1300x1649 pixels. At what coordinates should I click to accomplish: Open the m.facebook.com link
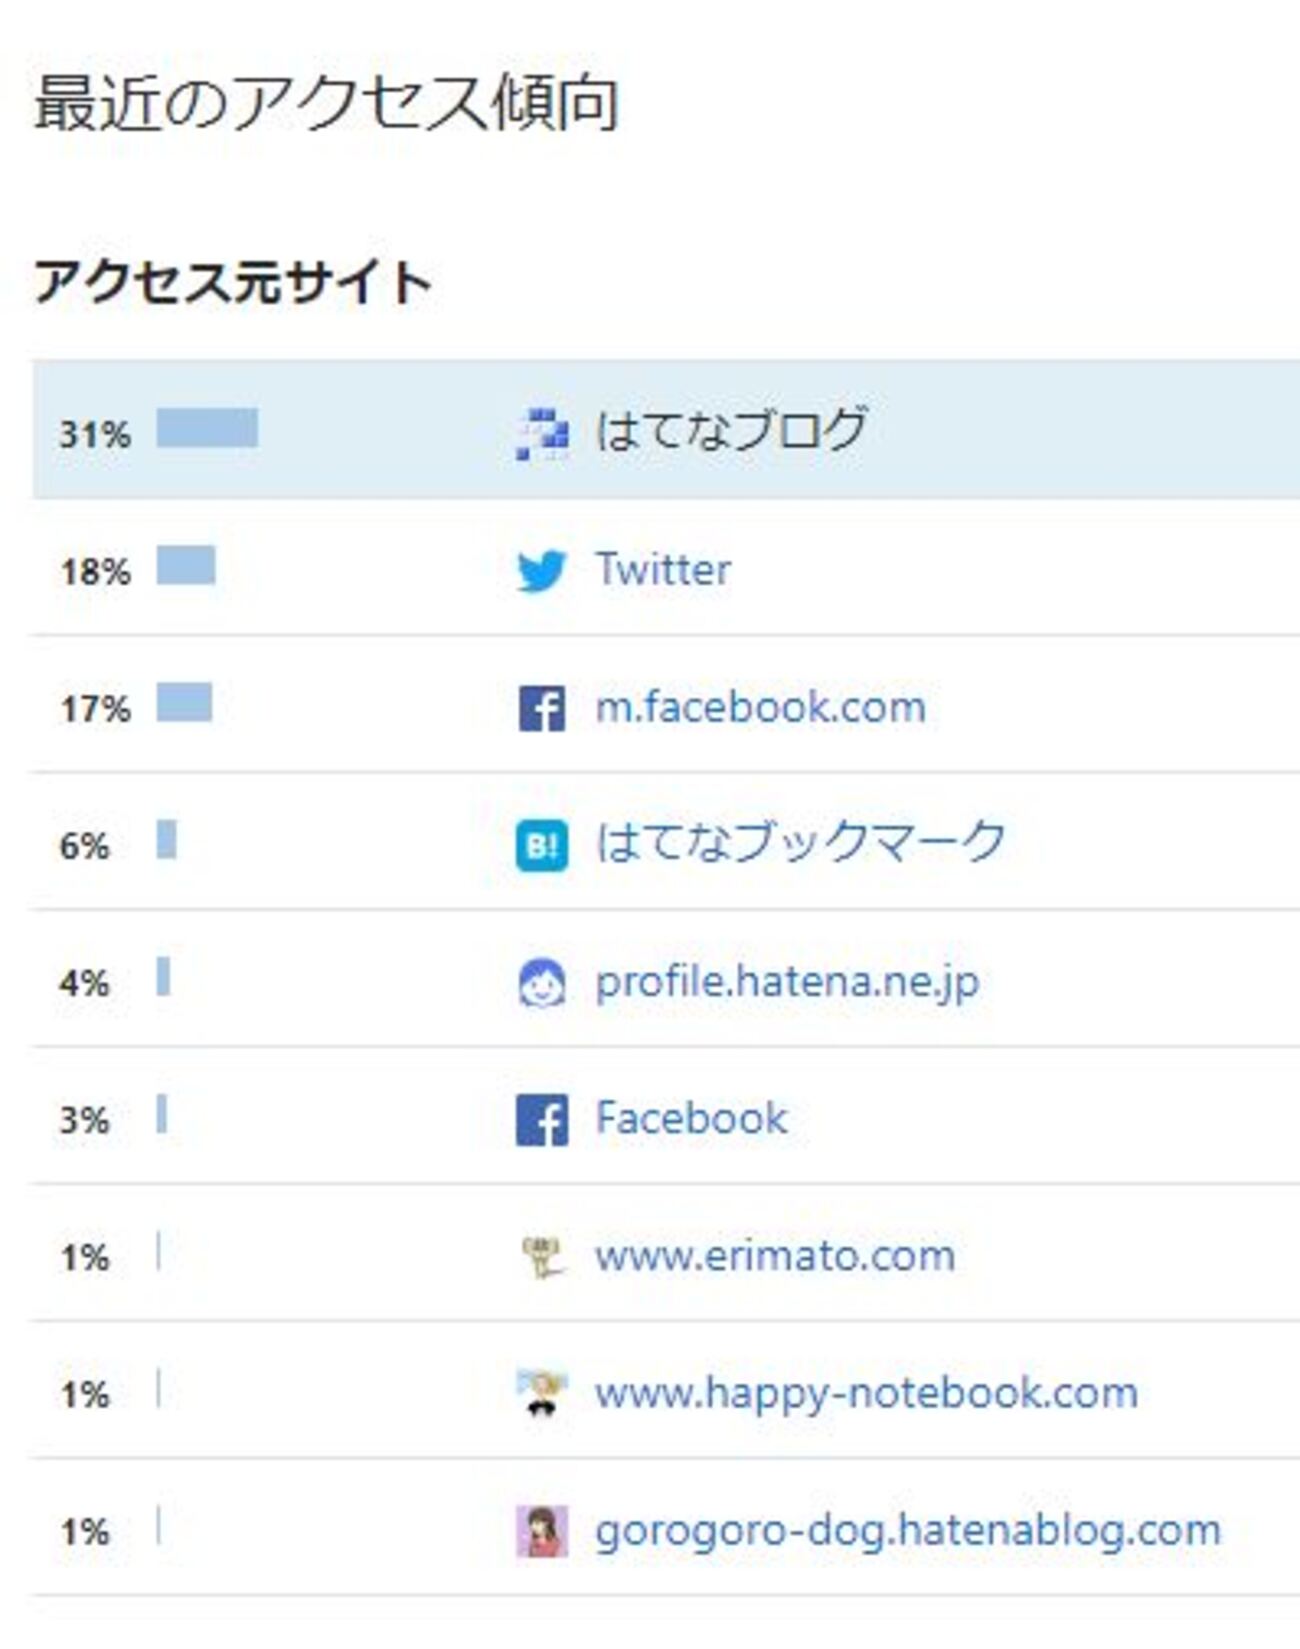point(760,707)
